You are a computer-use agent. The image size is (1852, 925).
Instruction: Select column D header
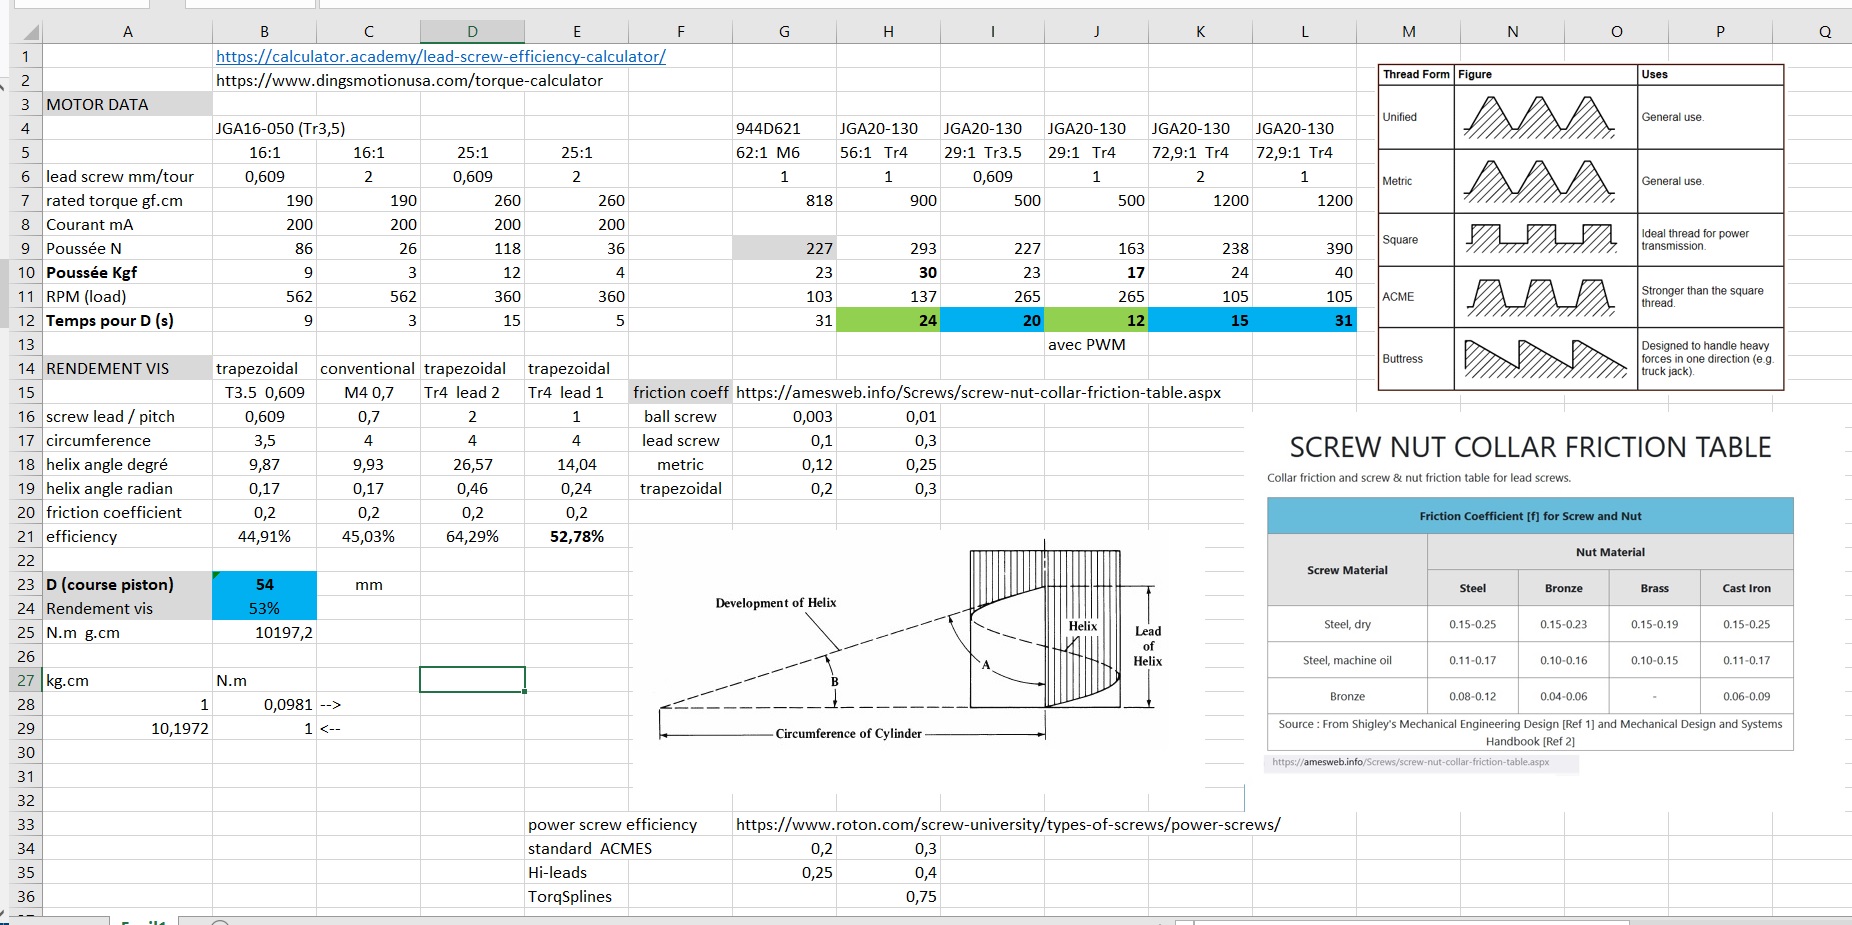[472, 32]
